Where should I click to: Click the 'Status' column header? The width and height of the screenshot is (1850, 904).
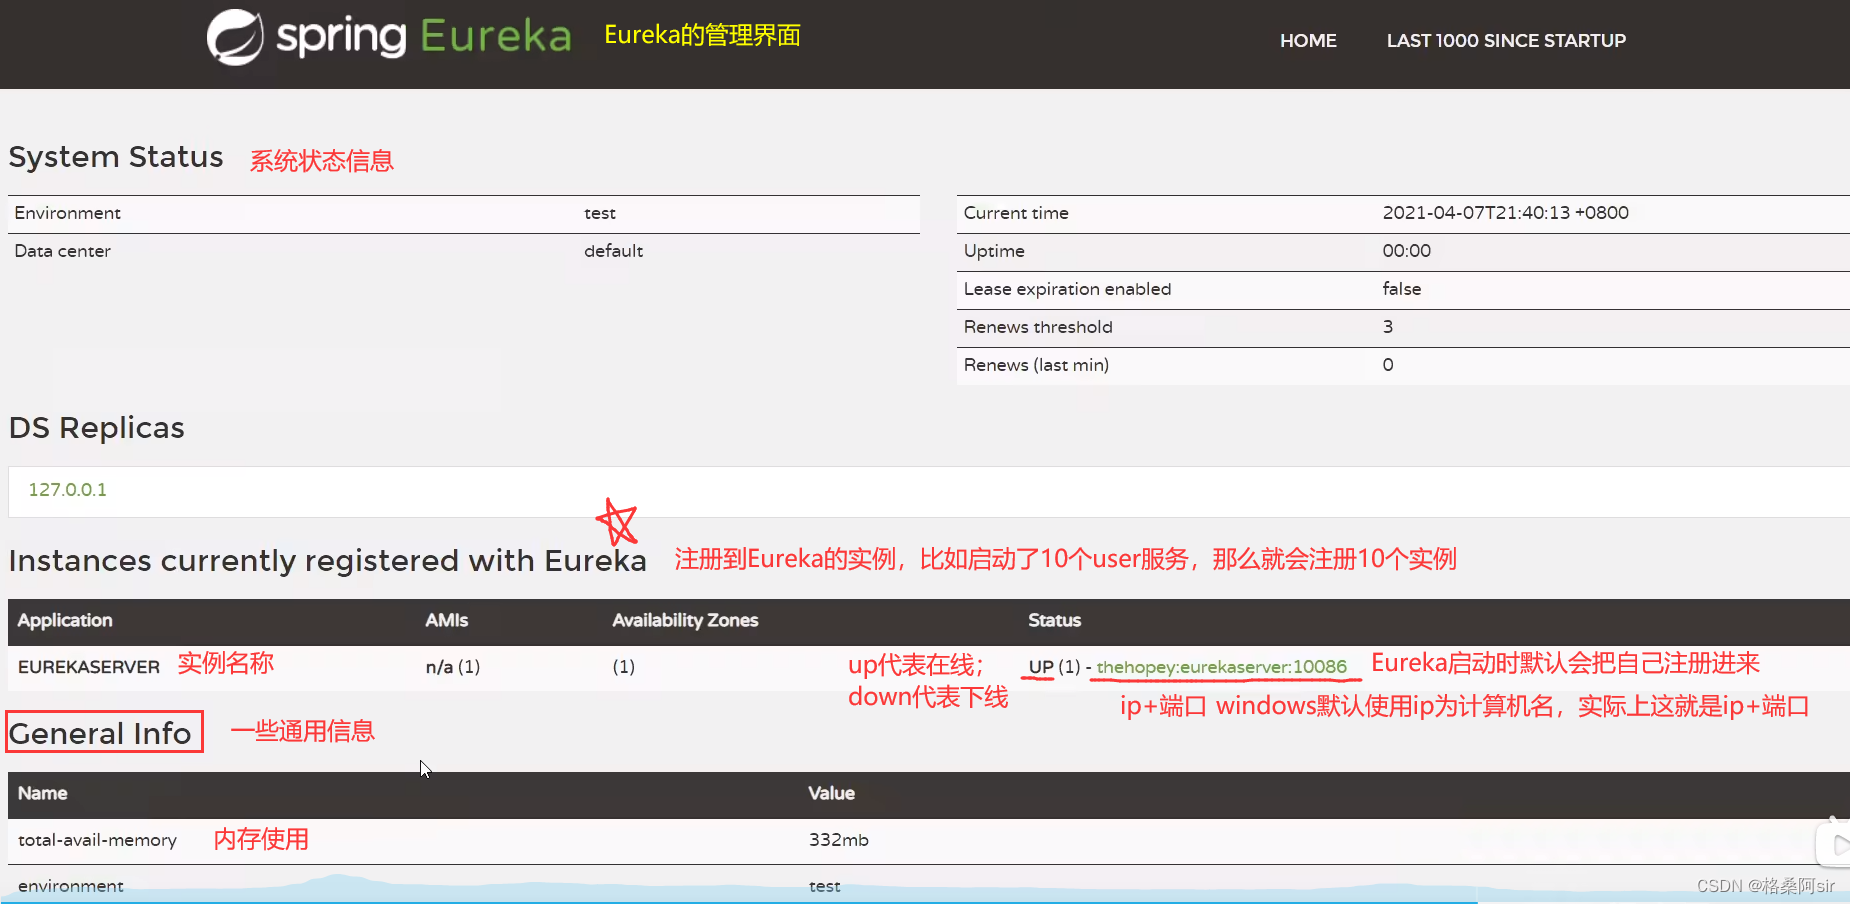pos(1054,620)
